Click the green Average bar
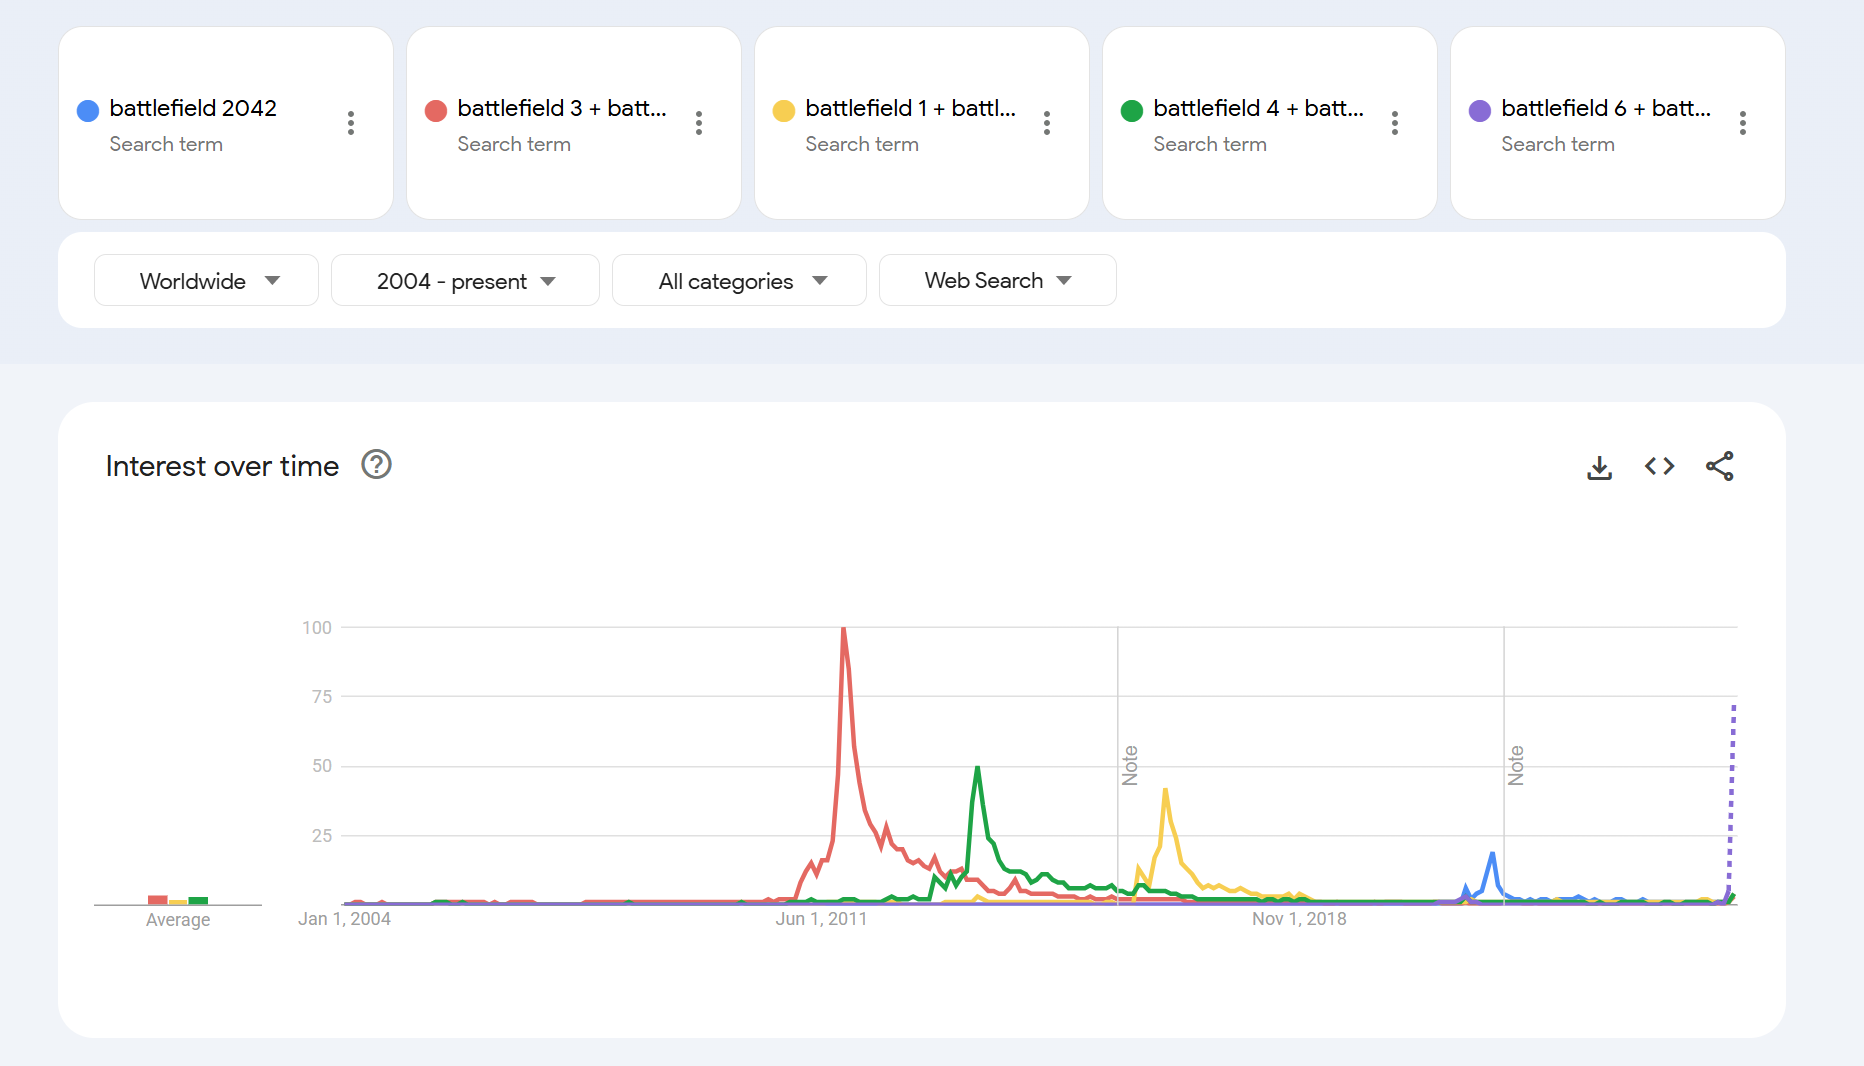The image size is (1864, 1066). click(x=198, y=901)
